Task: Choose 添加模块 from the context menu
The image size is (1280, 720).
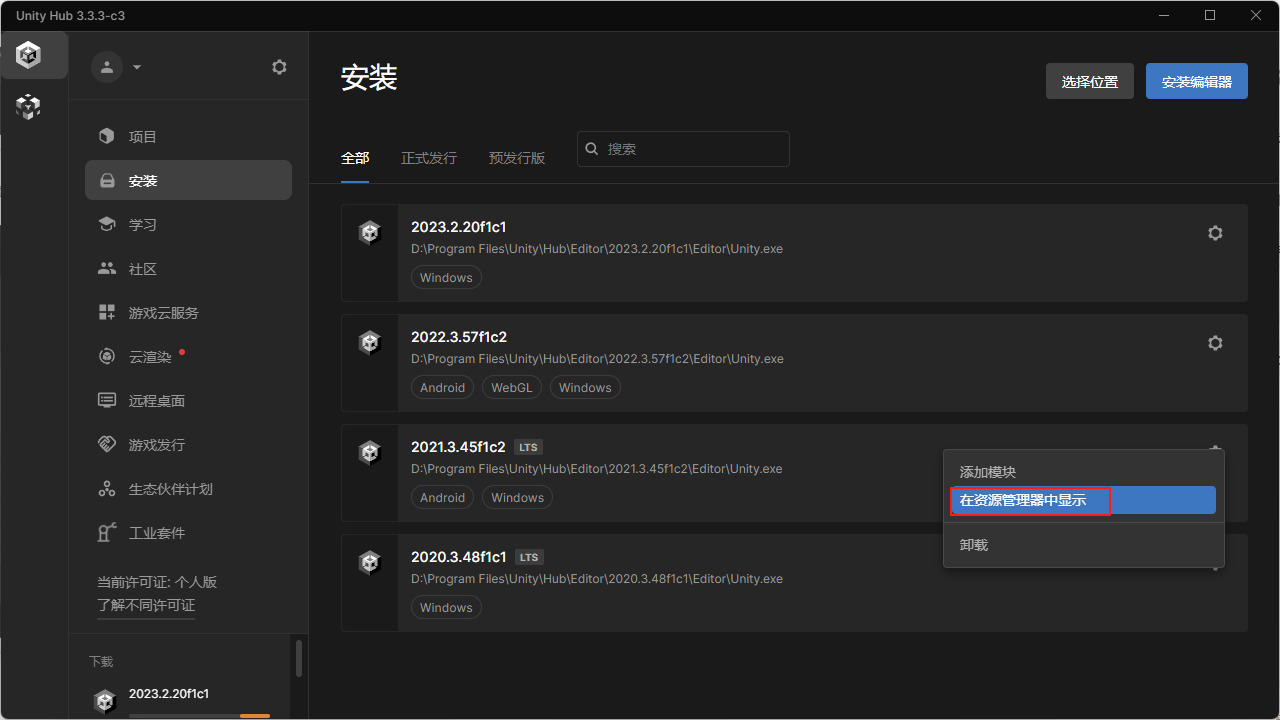Action: point(1084,472)
